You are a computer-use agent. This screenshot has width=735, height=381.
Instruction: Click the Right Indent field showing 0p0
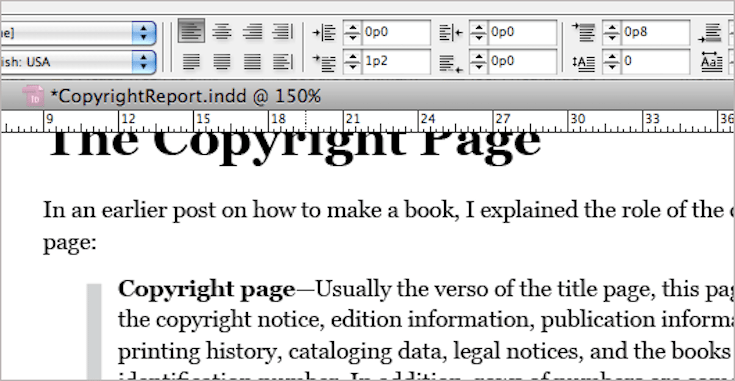coord(522,32)
